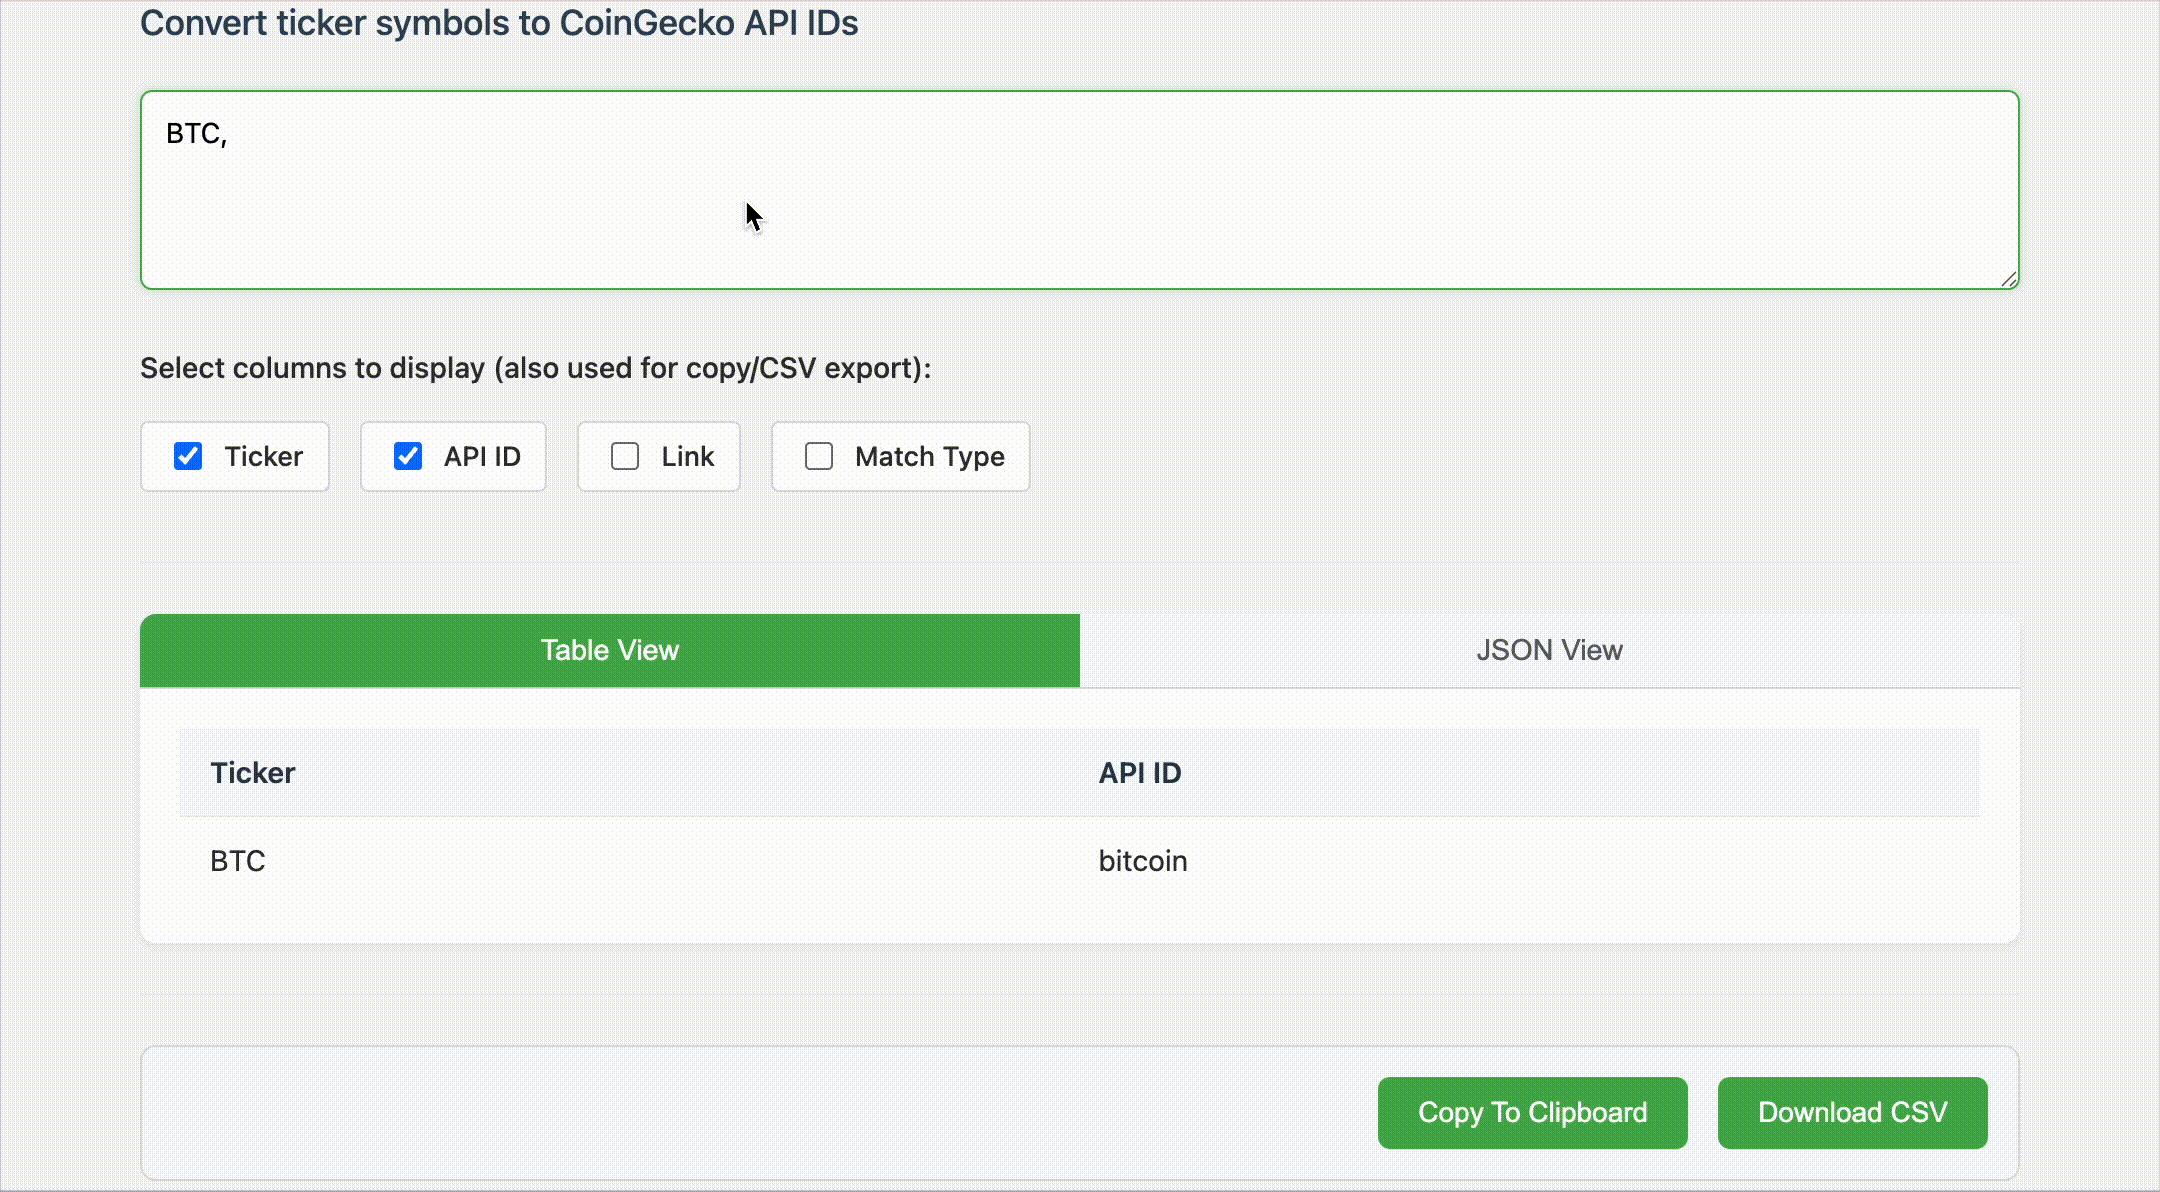The width and height of the screenshot is (2160, 1192).
Task: Click the API ID column header
Action: click(1140, 772)
